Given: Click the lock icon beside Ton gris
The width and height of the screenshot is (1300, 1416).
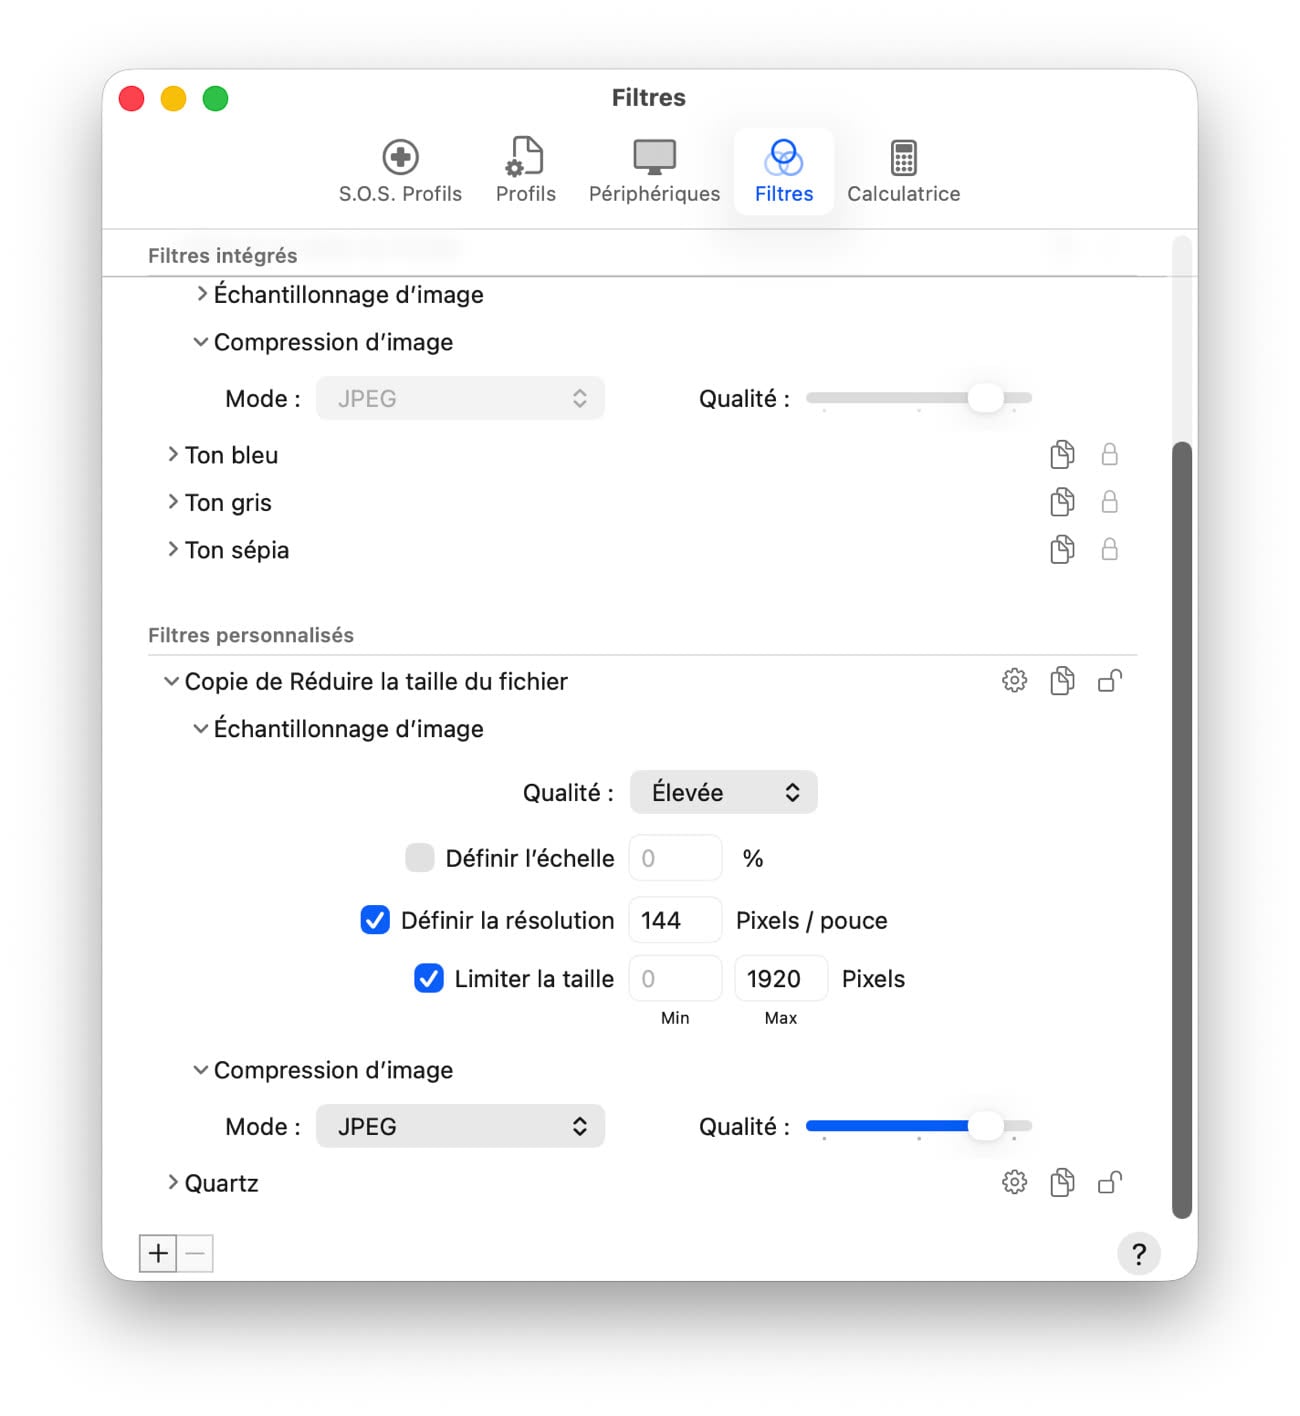Looking at the screenshot, I should [1109, 502].
